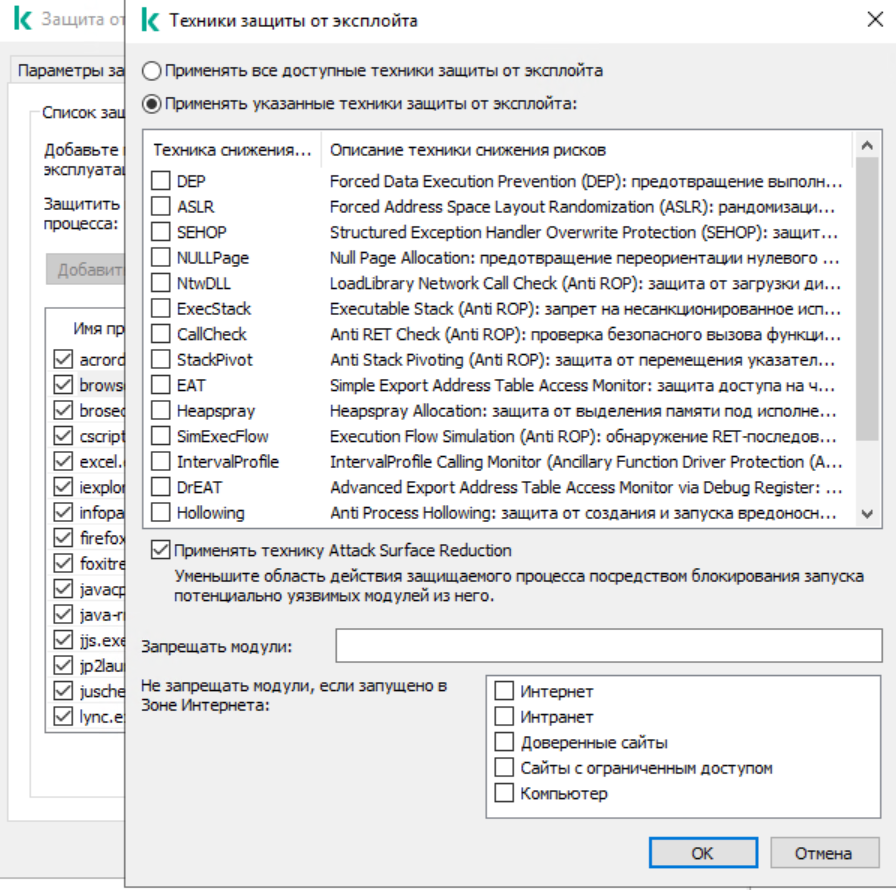The image size is (896, 890).
Task: Enable the EAT technique checkbox
Action: click(161, 385)
